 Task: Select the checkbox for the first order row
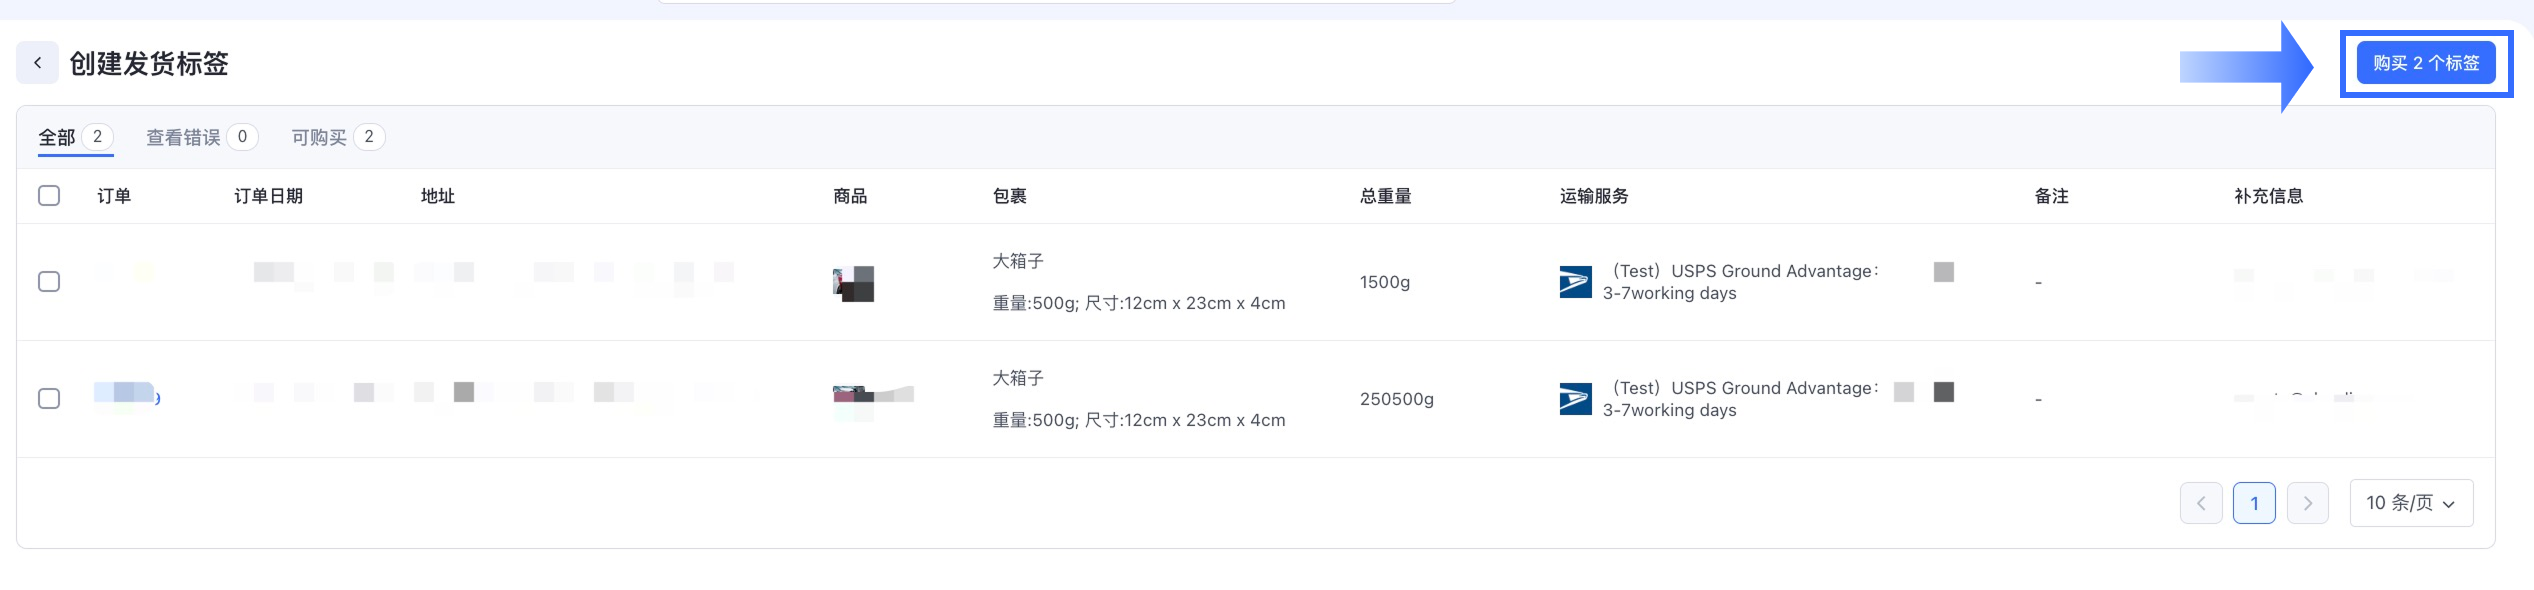[x=49, y=281]
